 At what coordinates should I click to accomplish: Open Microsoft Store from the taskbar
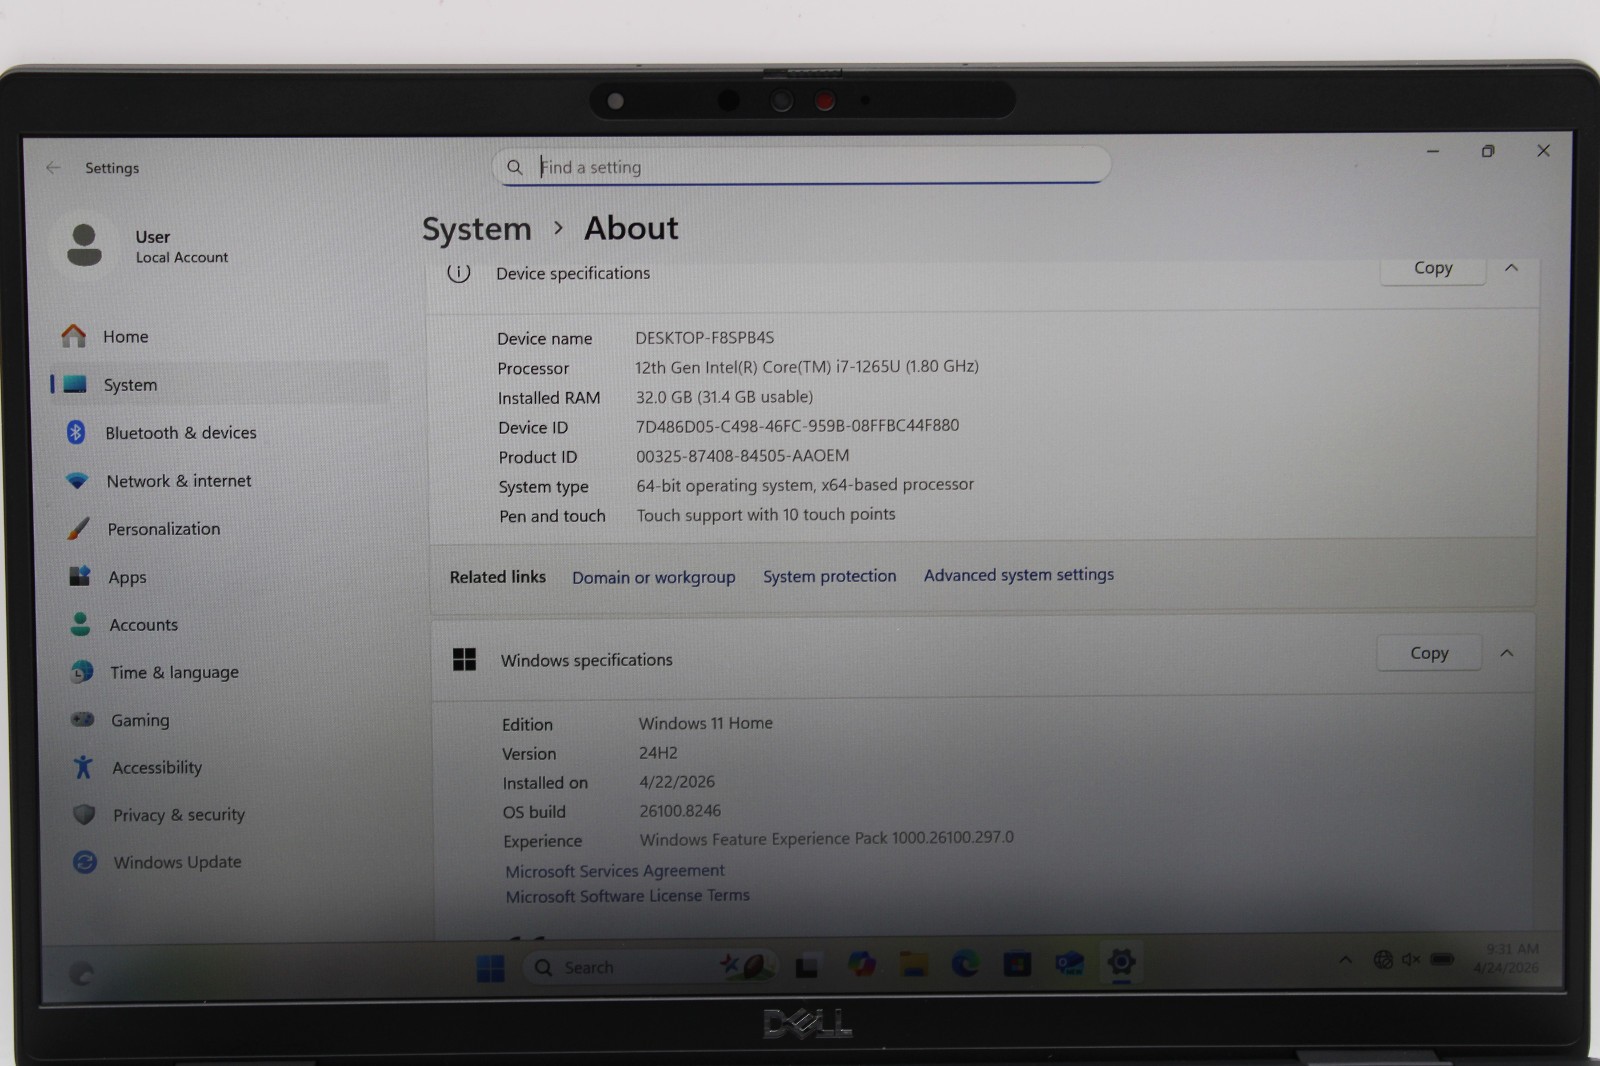[x=1017, y=964]
